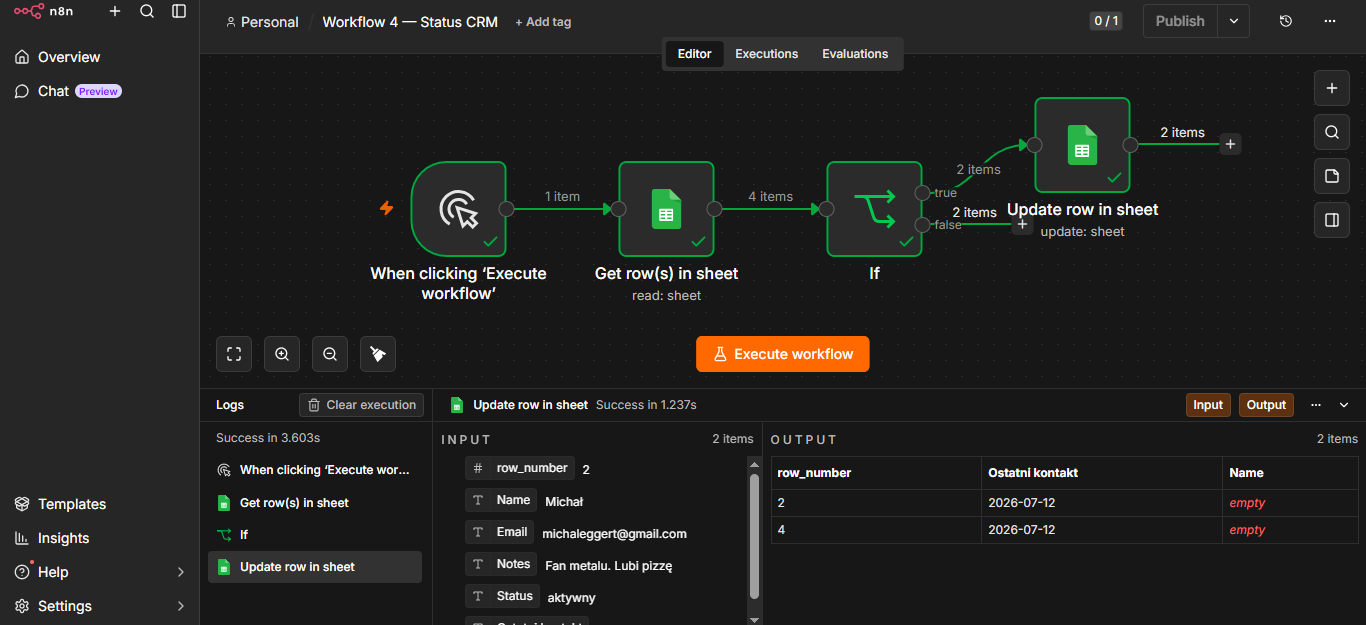Click email value michaleggert@gmail.com
This screenshot has height=625, width=1366.
tap(614, 534)
